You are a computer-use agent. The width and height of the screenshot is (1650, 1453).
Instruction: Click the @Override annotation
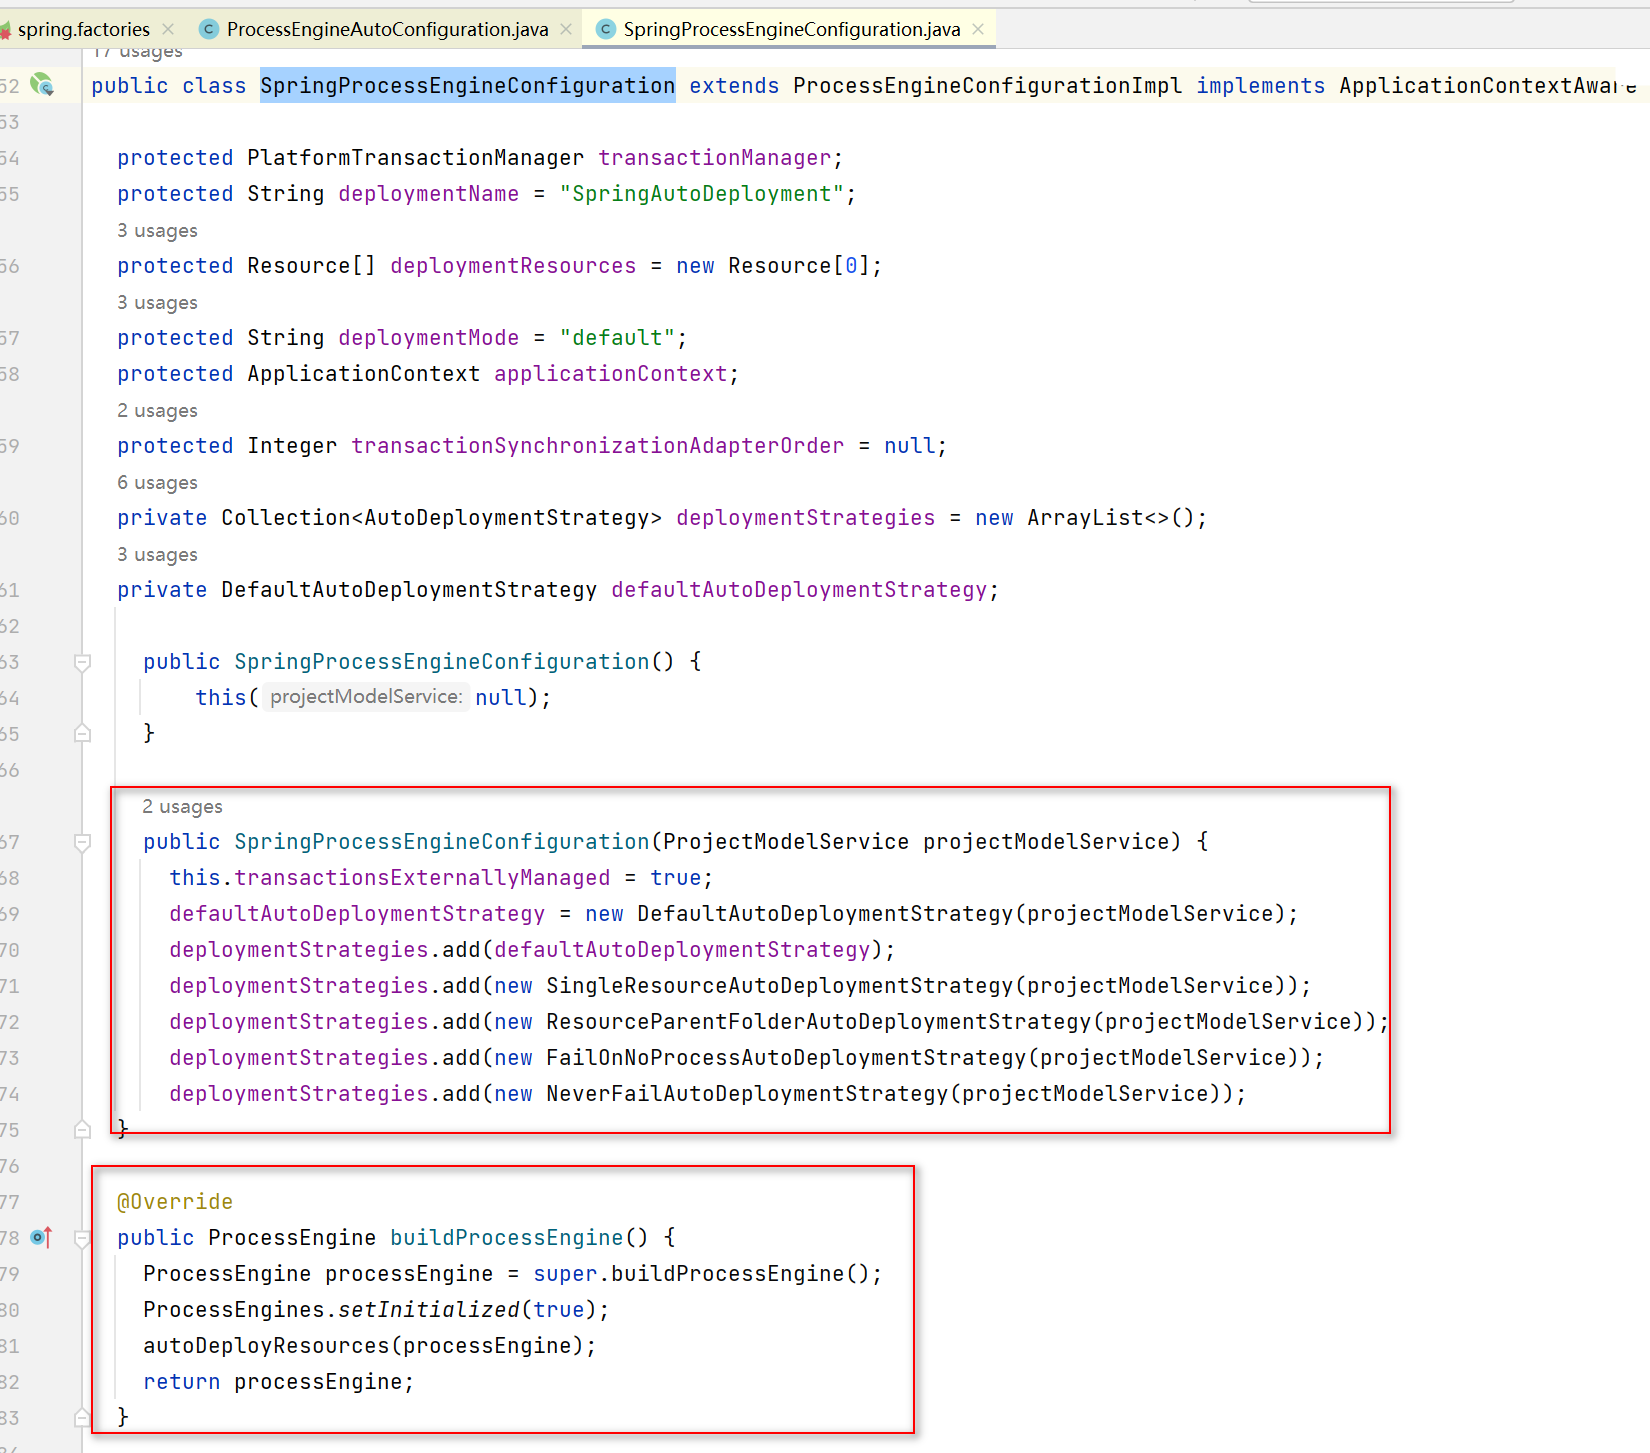[175, 1202]
